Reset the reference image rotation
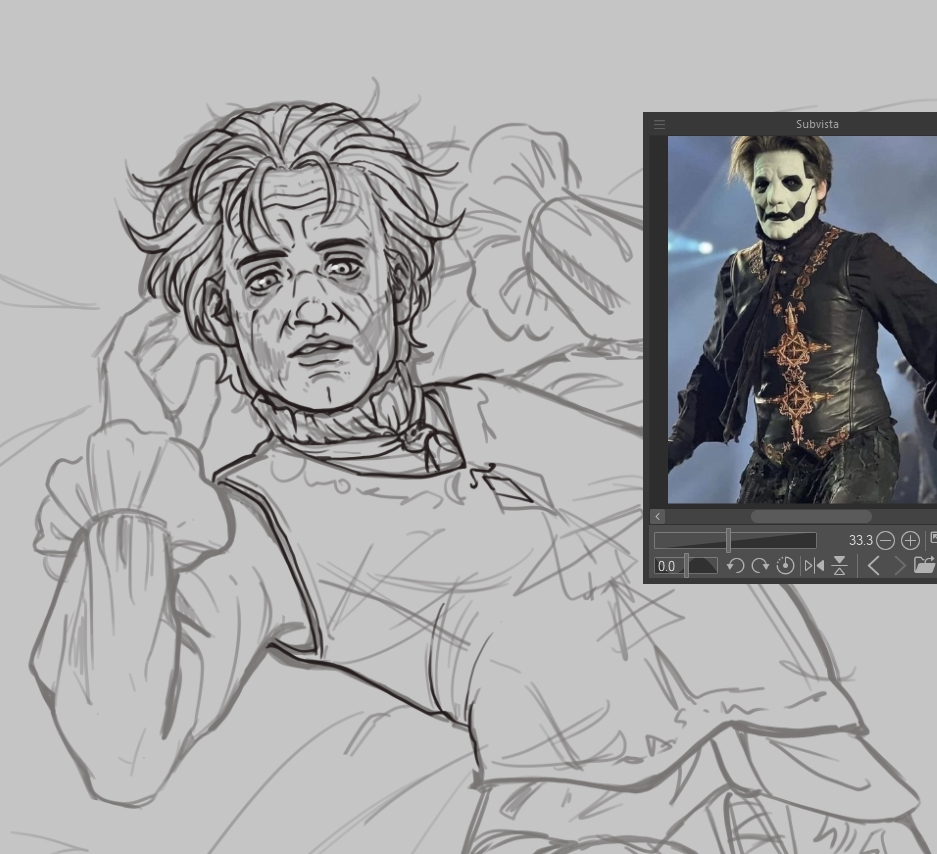 785,566
